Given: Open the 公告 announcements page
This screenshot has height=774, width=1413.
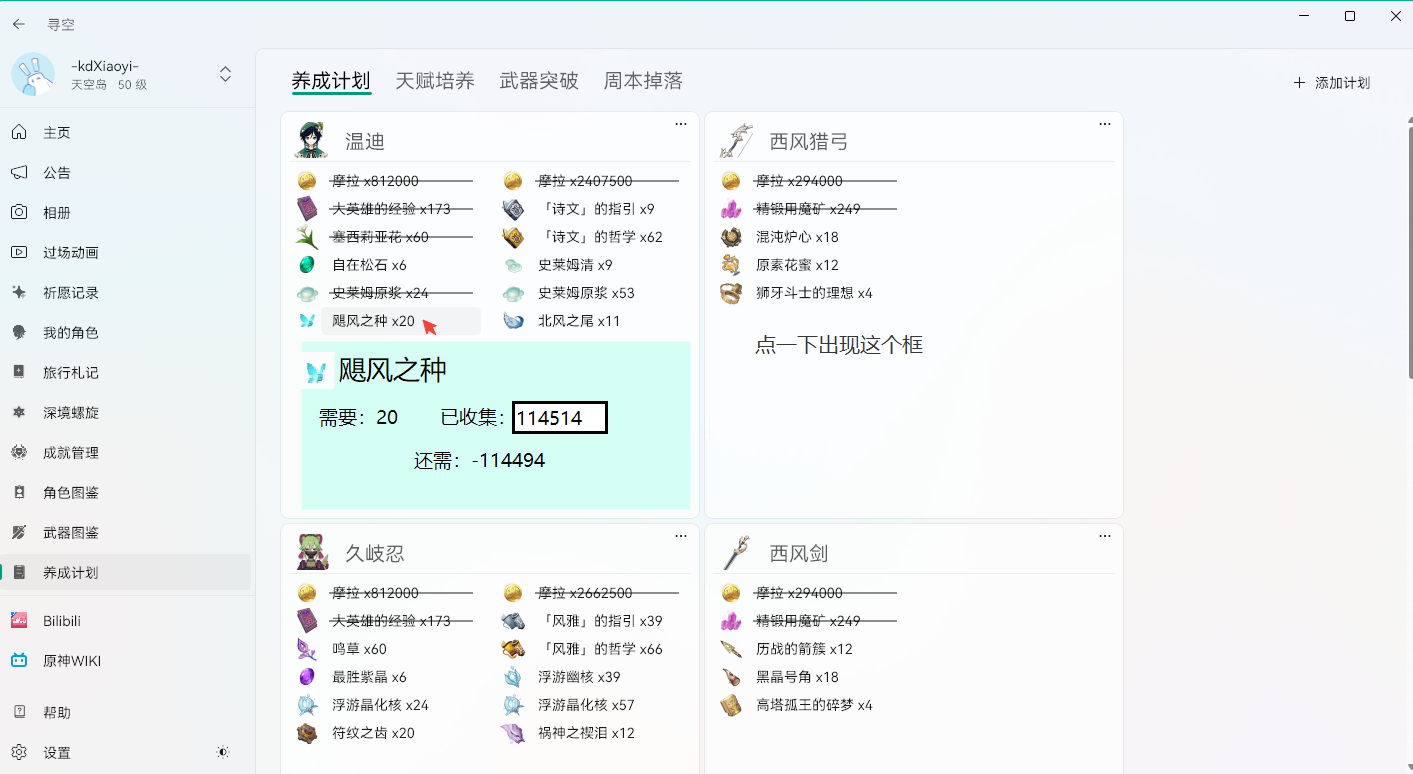Looking at the screenshot, I should pyautogui.click(x=126, y=173).
